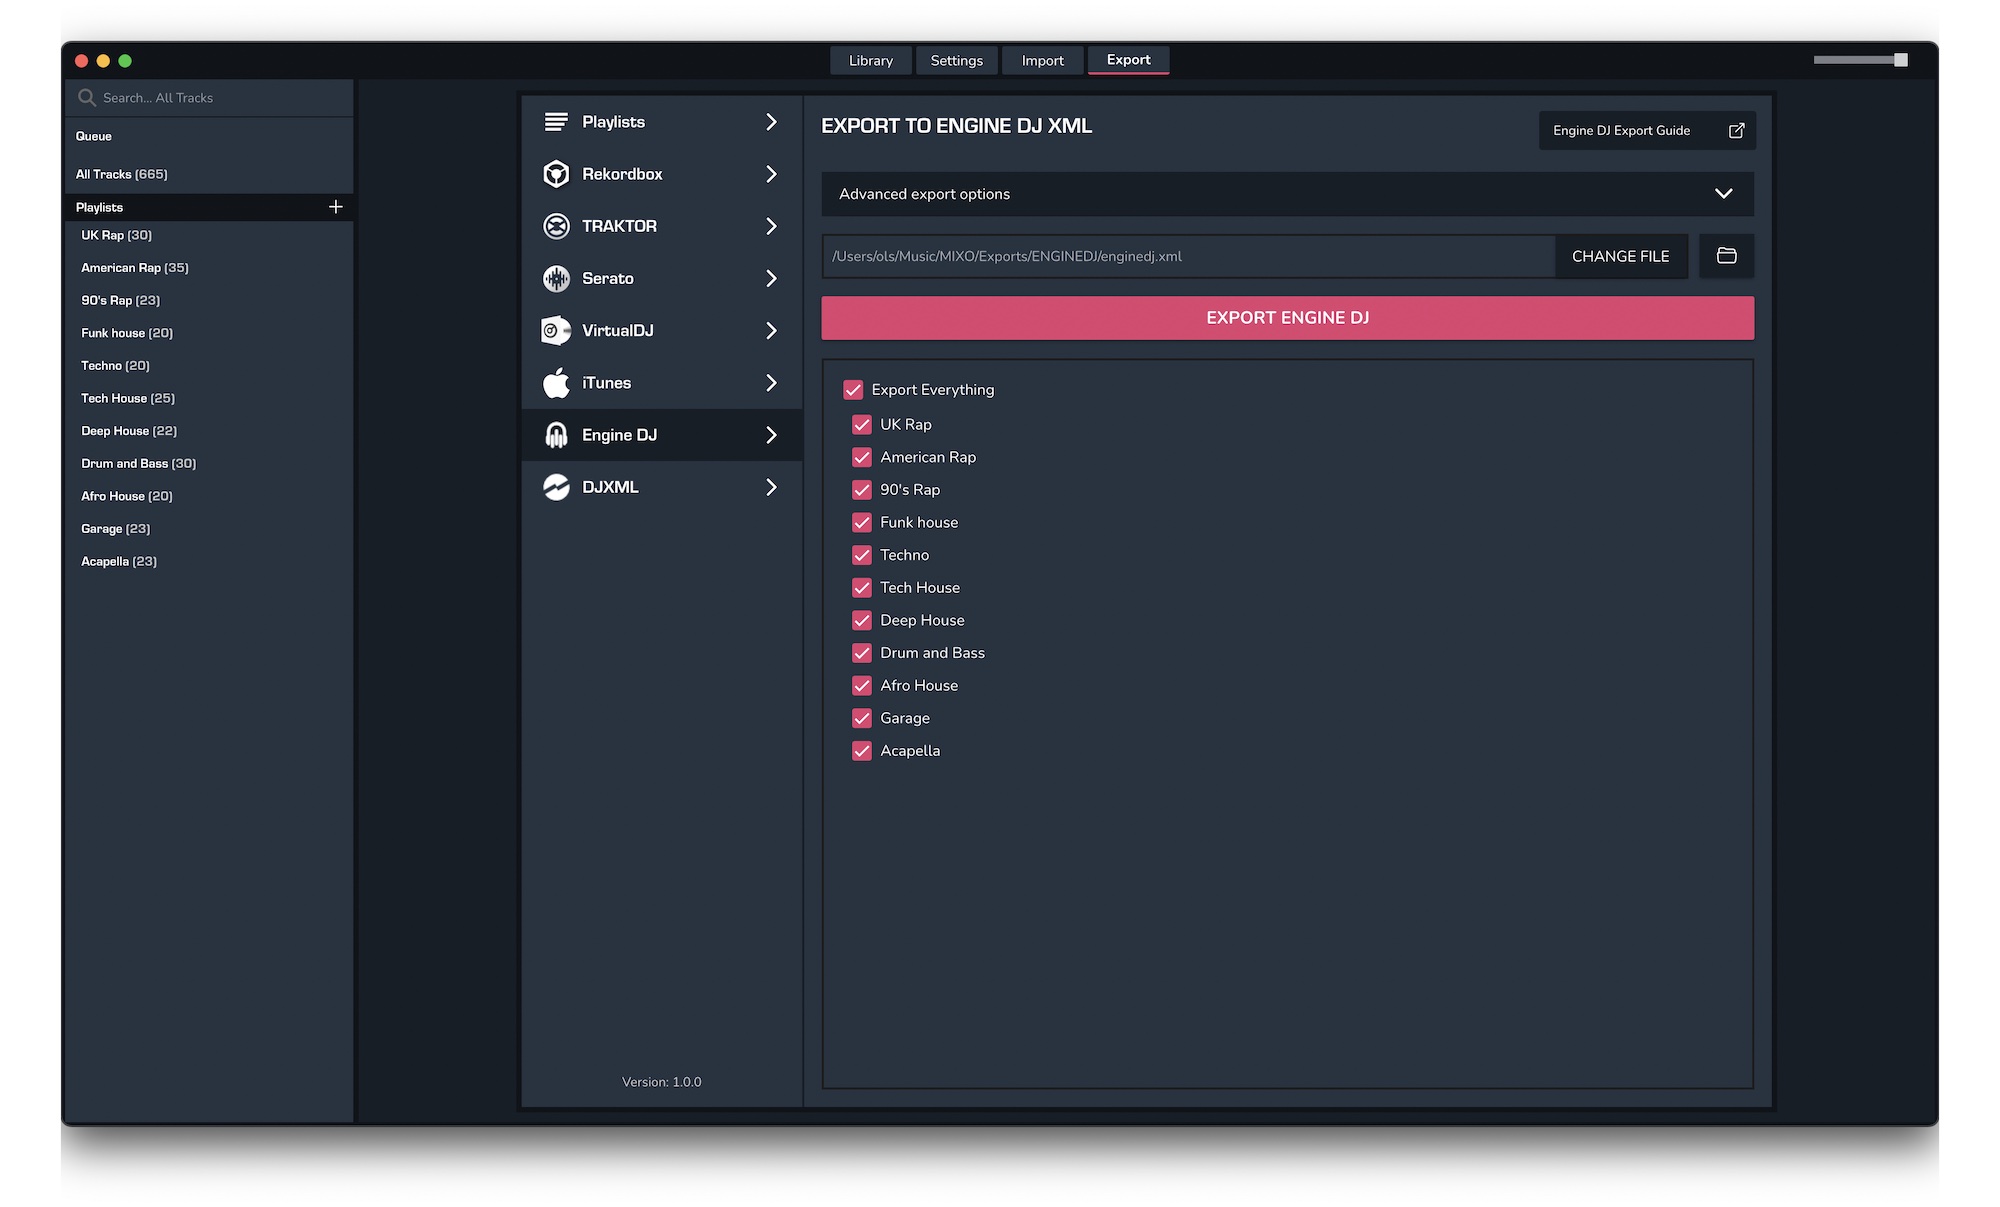Screen dimensions: 2000x1207
Task: Click the CHANGE FILE button
Action: (1620, 256)
